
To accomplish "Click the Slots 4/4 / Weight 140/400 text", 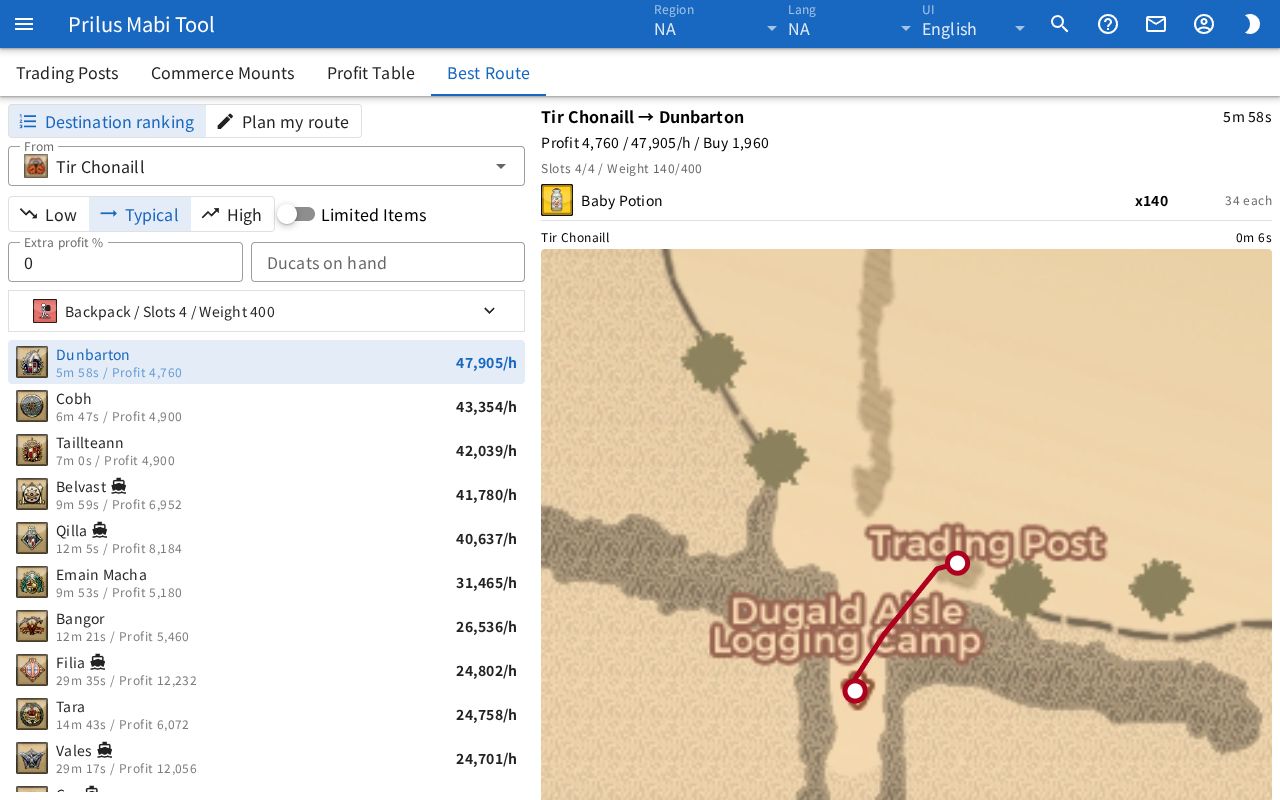I will pyautogui.click(x=621, y=168).
